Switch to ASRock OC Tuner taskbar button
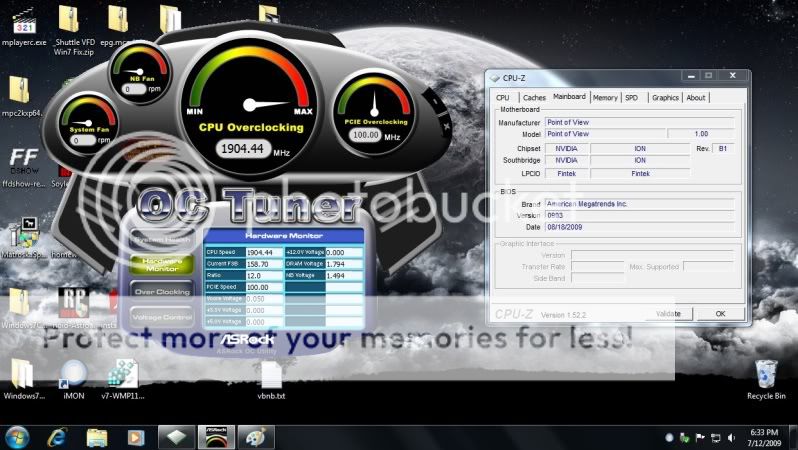 click(x=216, y=438)
